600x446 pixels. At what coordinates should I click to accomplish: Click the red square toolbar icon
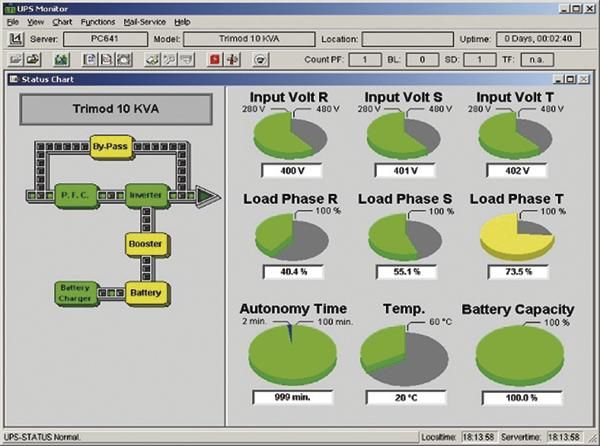(214, 59)
